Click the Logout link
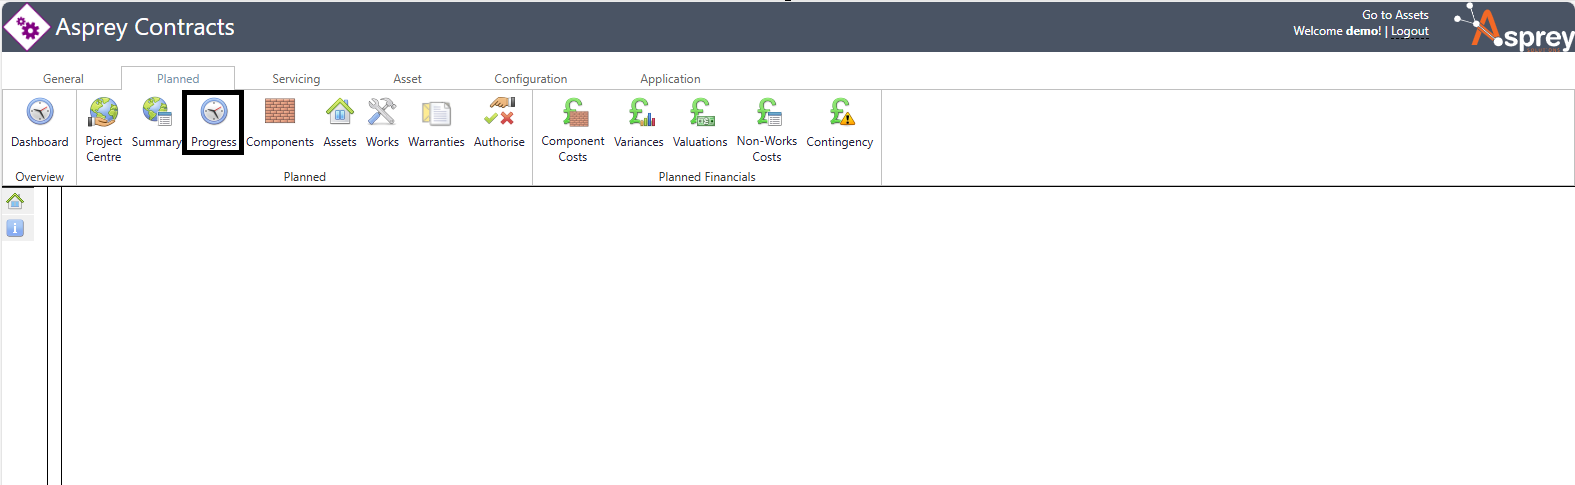This screenshot has height=485, width=1575. click(x=1409, y=32)
